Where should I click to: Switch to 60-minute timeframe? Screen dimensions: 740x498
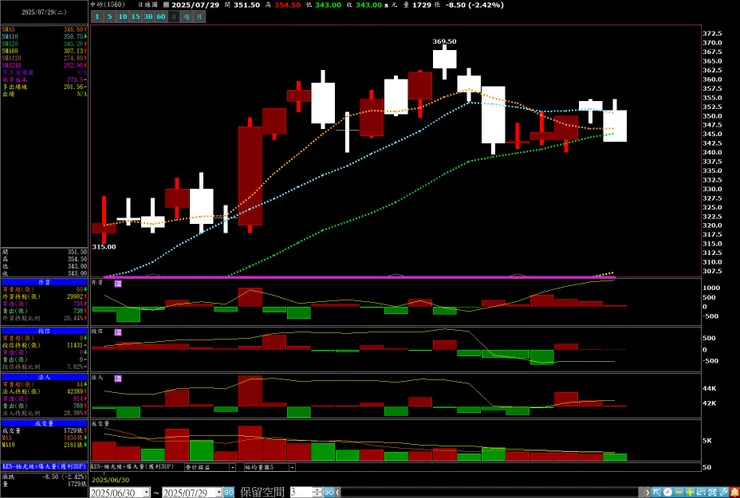161,17
